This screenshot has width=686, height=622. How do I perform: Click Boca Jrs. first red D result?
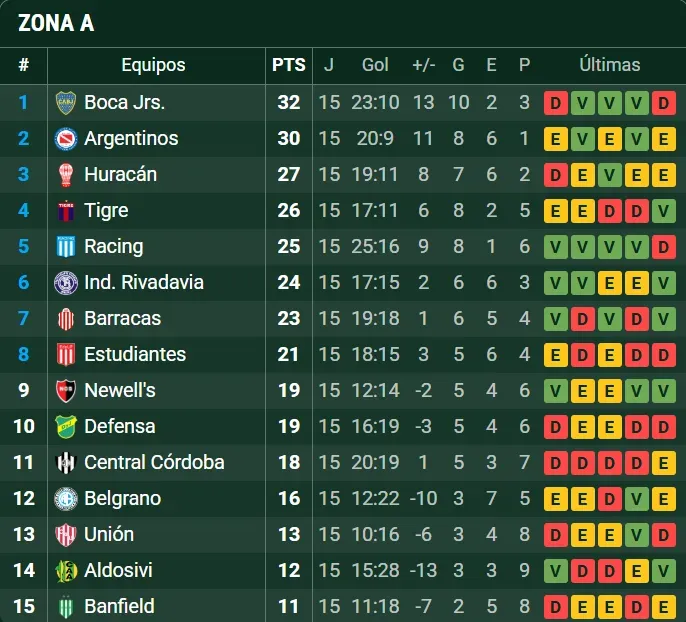coord(555,102)
